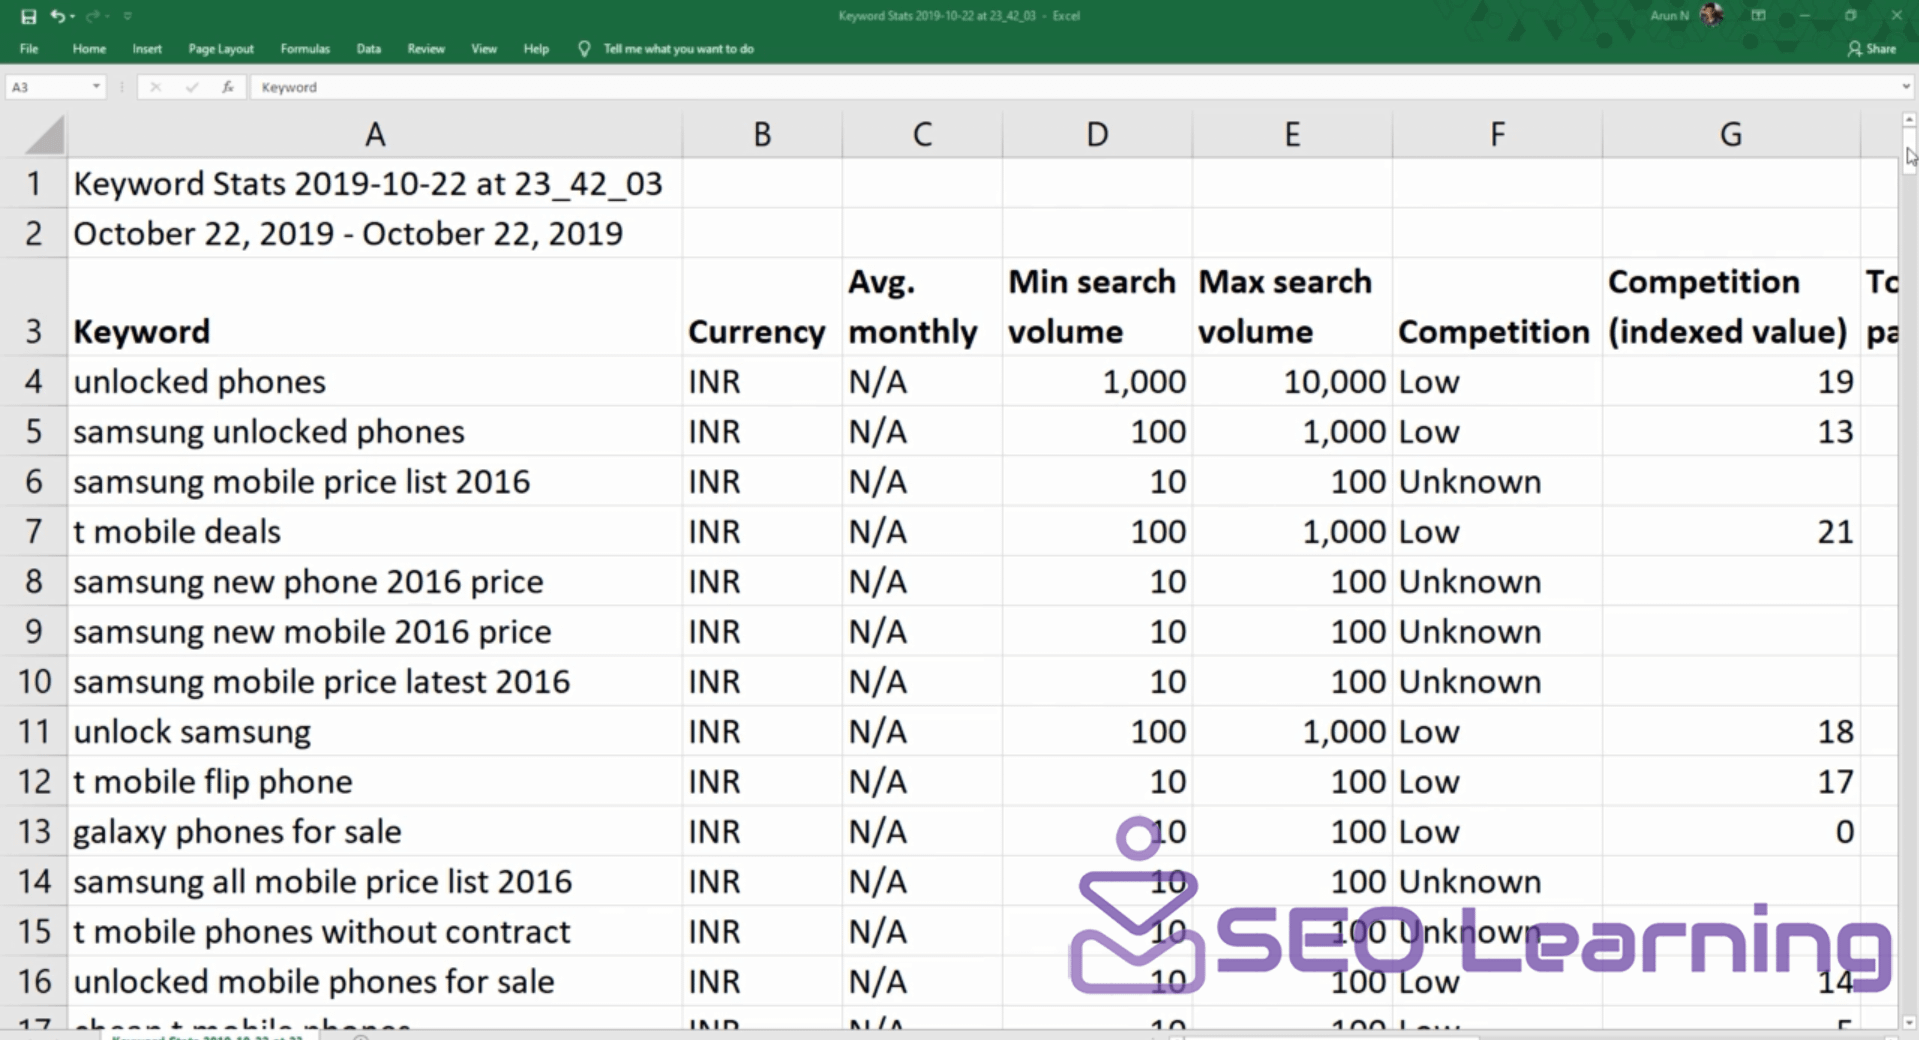
Task: Click competition index value '21' cell
Action: 1731,531
